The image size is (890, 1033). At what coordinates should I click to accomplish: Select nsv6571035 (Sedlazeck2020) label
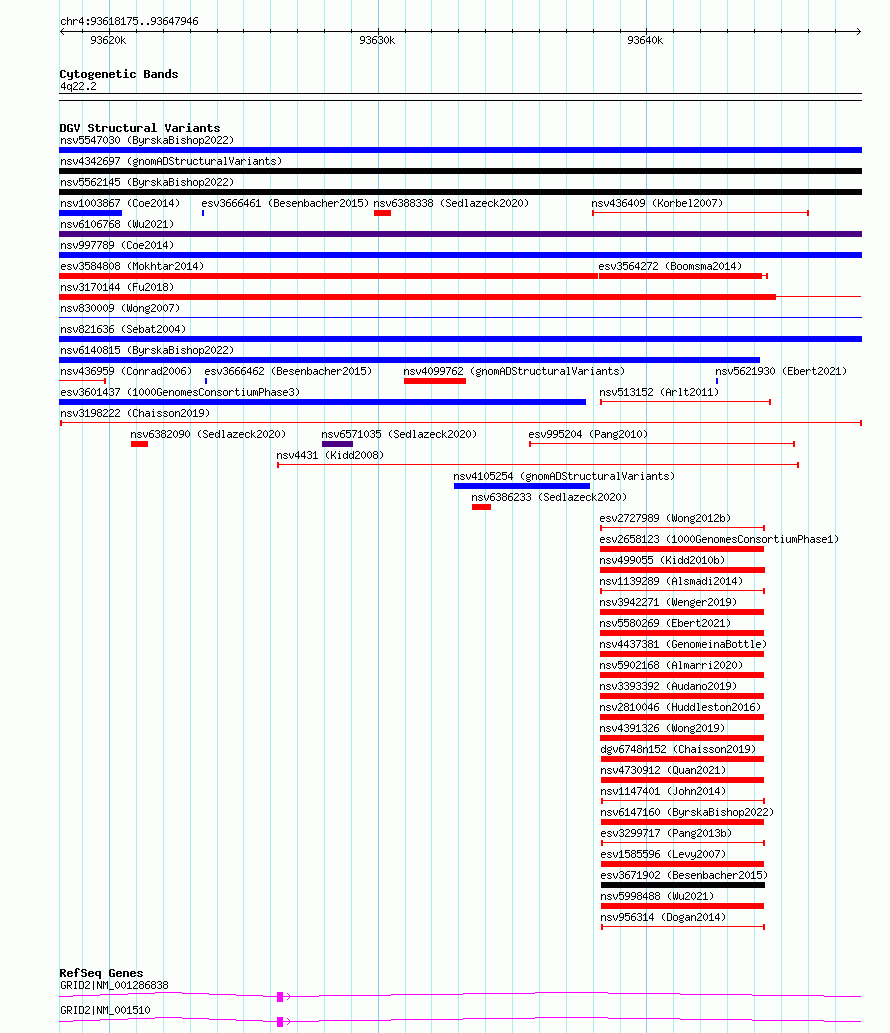[399, 435]
